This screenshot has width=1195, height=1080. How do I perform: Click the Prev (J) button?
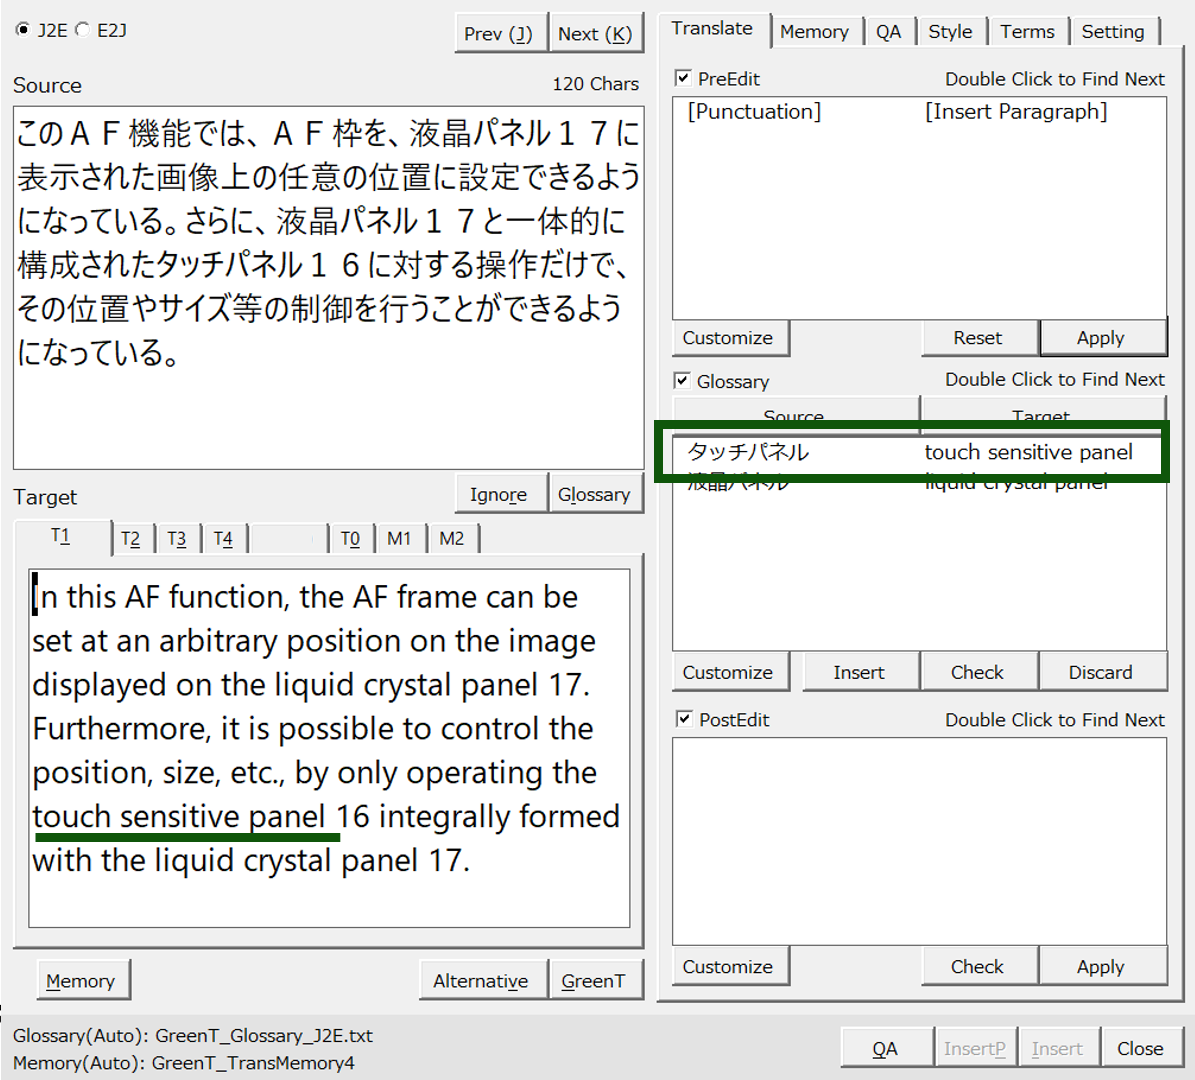[498, 34]
